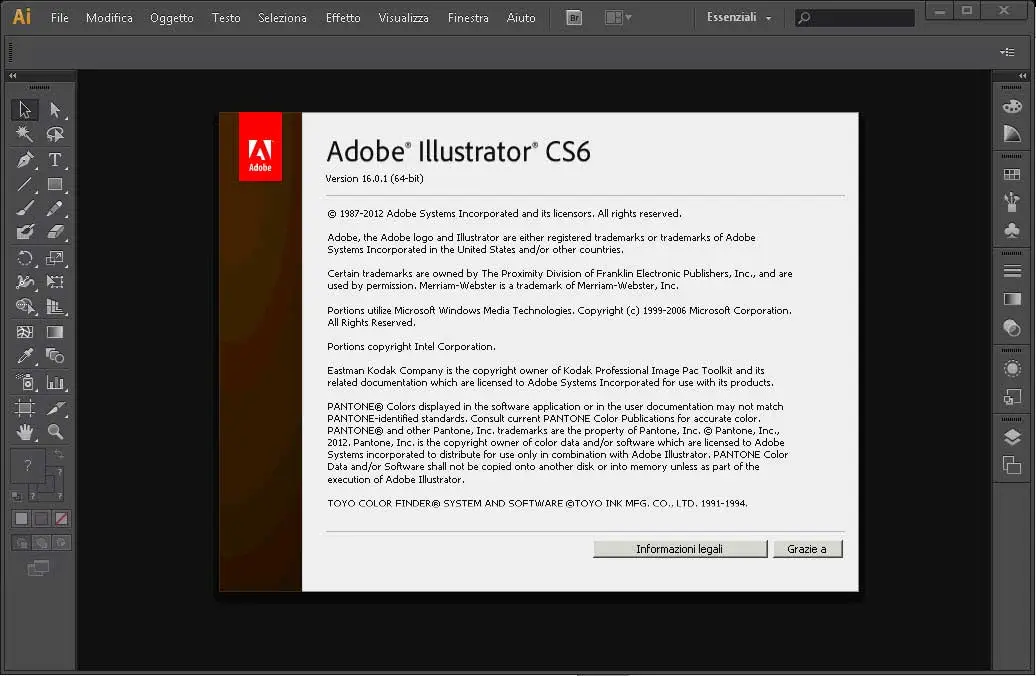The image size is (1036, 676).
Task: Activate the Blend tool
Action: (55, 356)
